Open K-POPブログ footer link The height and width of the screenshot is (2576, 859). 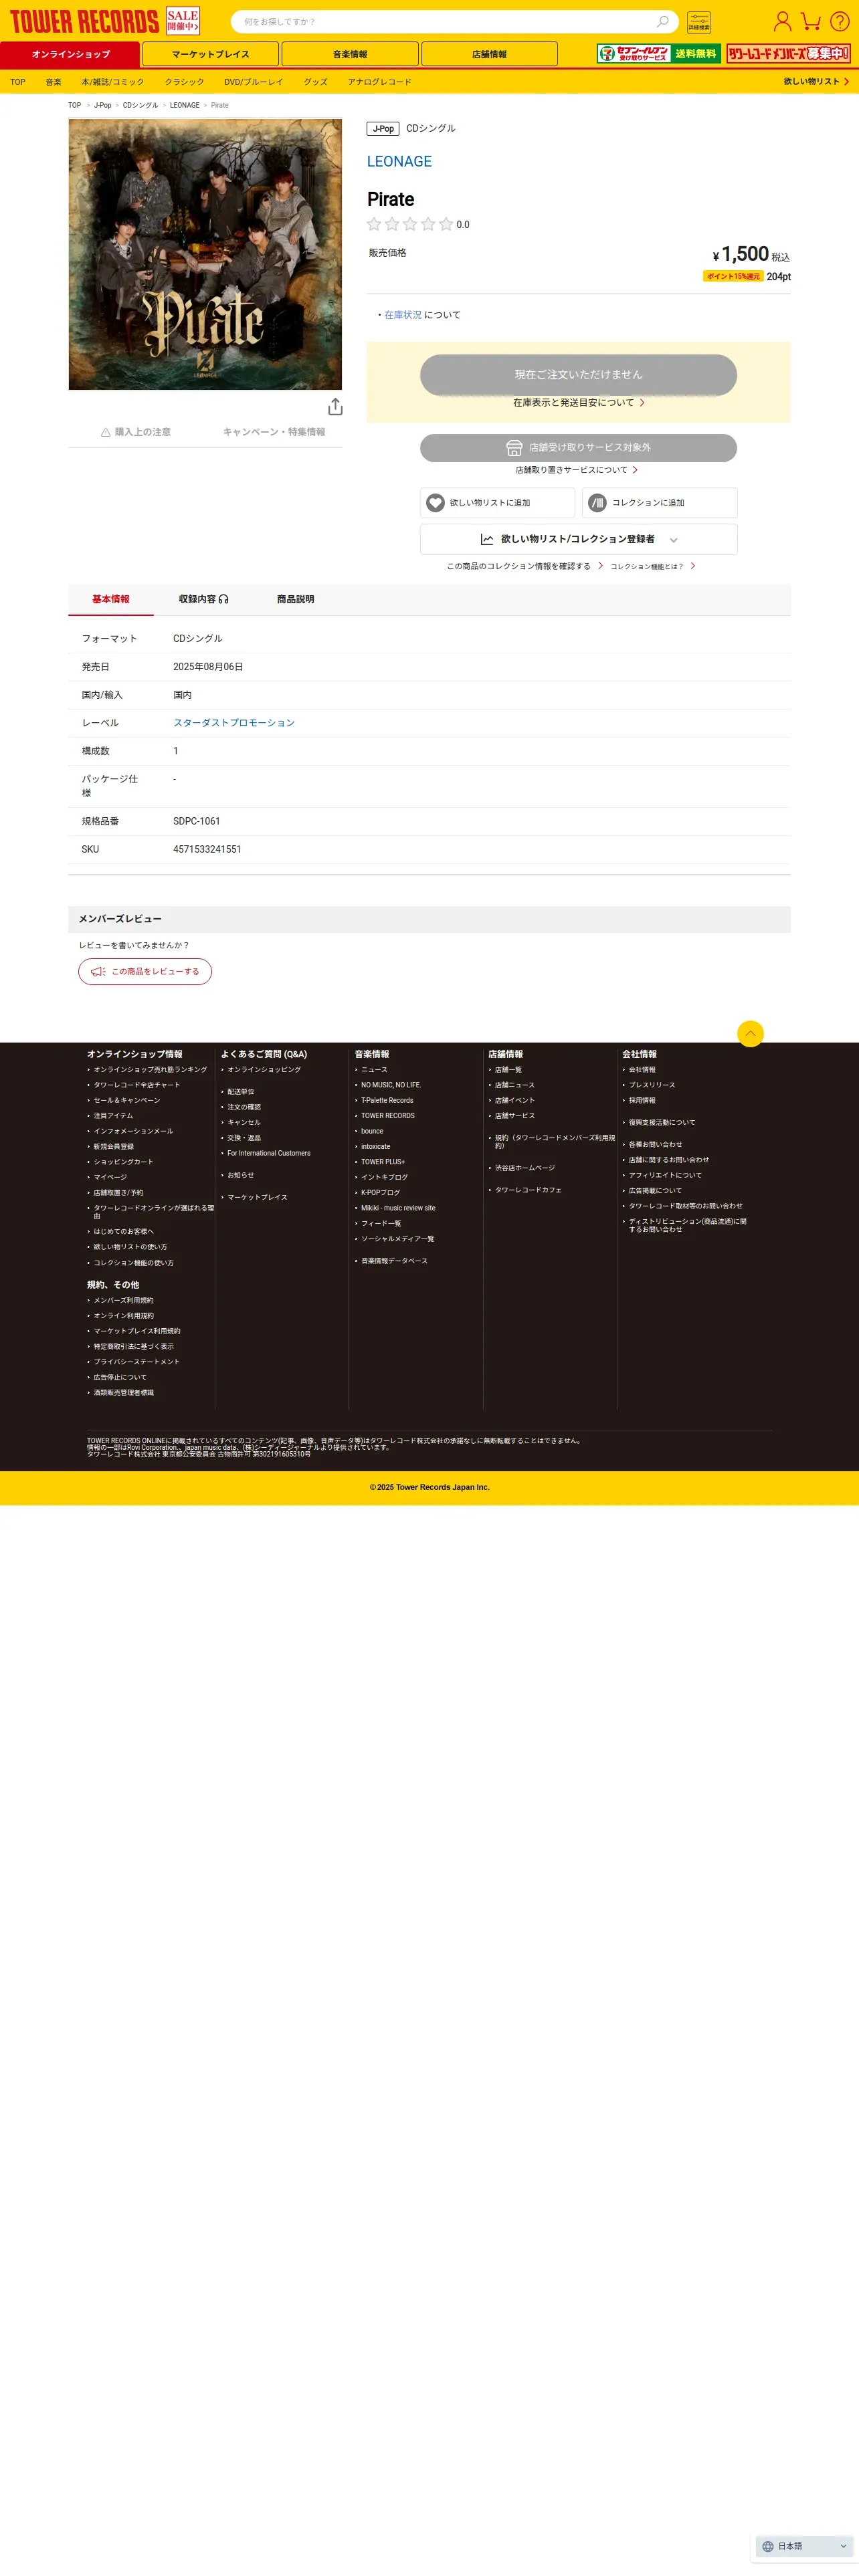coord(380,1193)
